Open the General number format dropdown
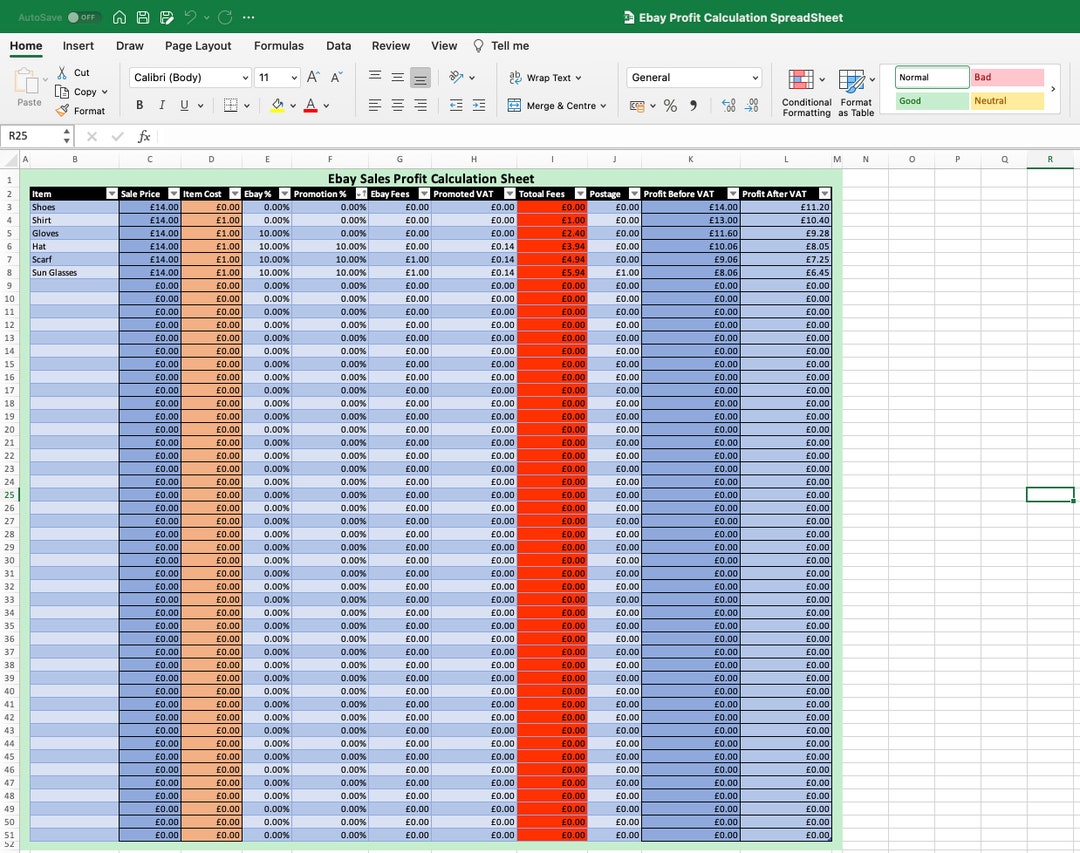 tap(694, 77)
